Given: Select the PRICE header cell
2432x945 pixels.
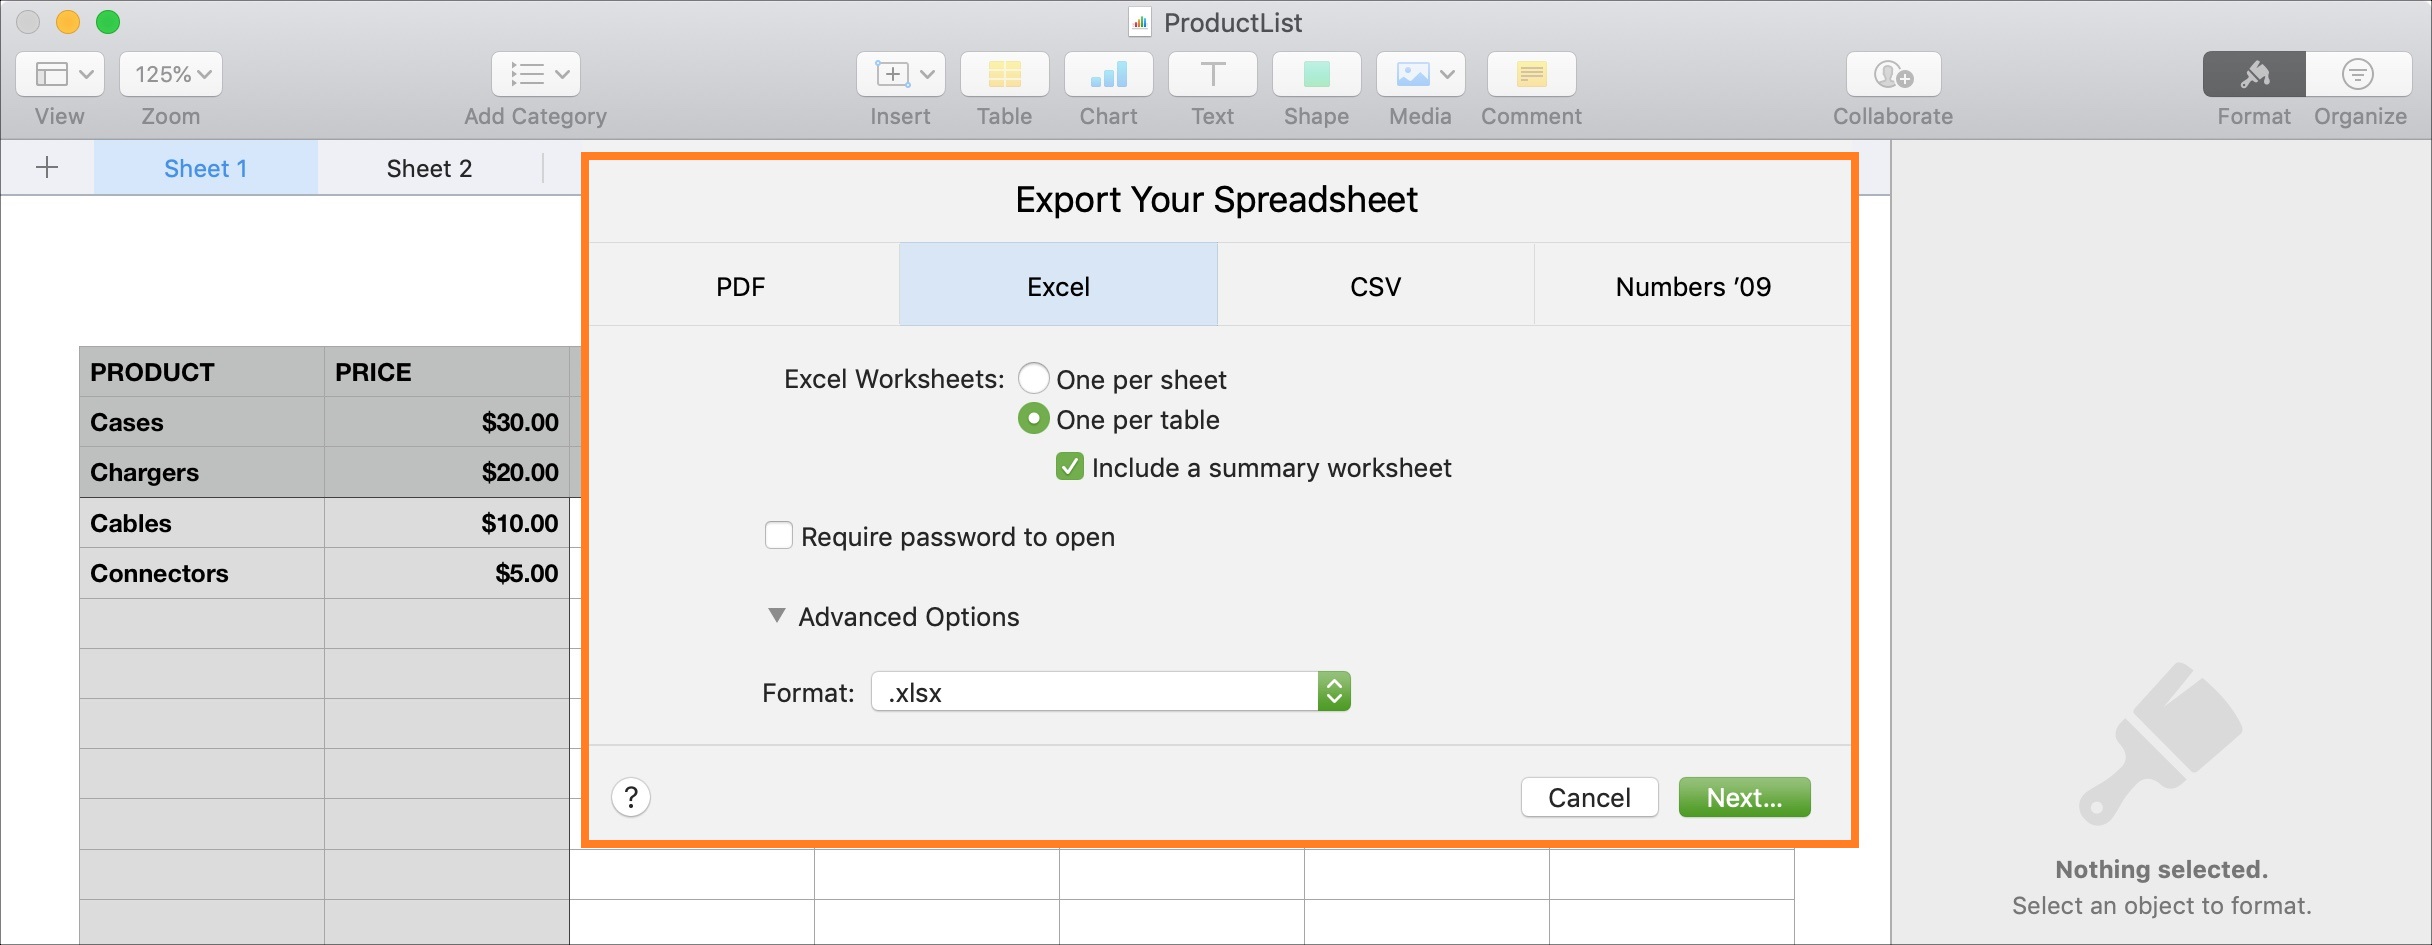Looking at the screenshot, I should [447, 372].
